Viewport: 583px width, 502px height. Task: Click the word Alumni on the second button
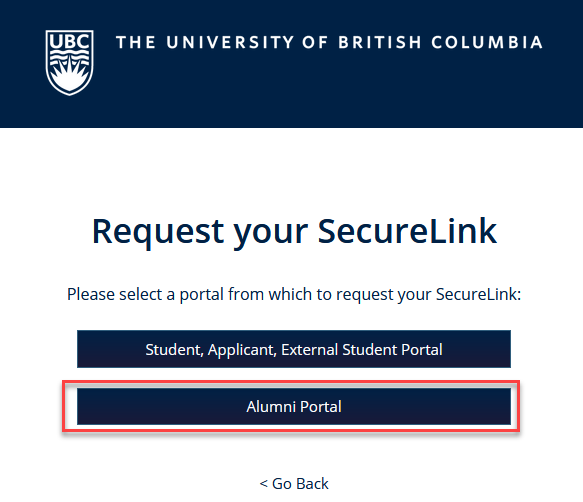[x=271, y=406]
